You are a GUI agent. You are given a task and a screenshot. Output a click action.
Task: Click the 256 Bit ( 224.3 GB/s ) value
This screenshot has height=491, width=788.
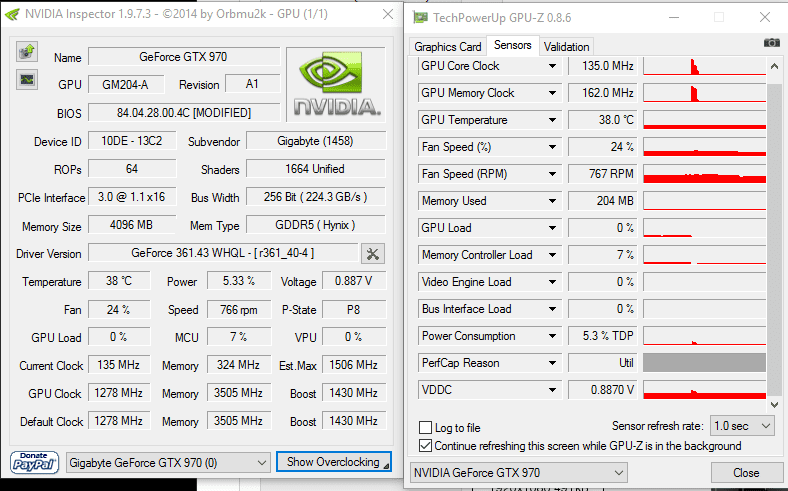click(x=316, y=197)
